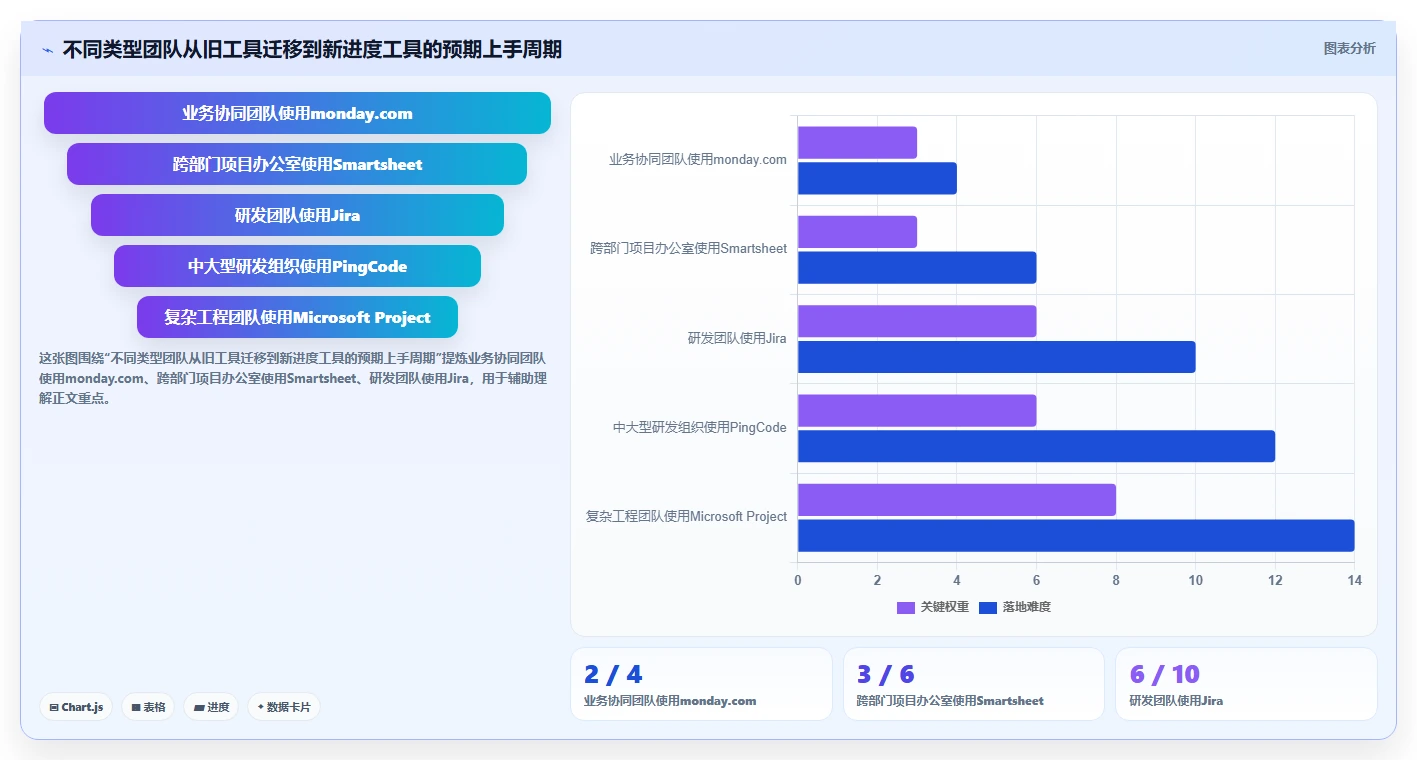Click the 进度 tag chip
The height and width of the screenshot is (760, 1417).
pyautogui.click(x=212, y=707)
